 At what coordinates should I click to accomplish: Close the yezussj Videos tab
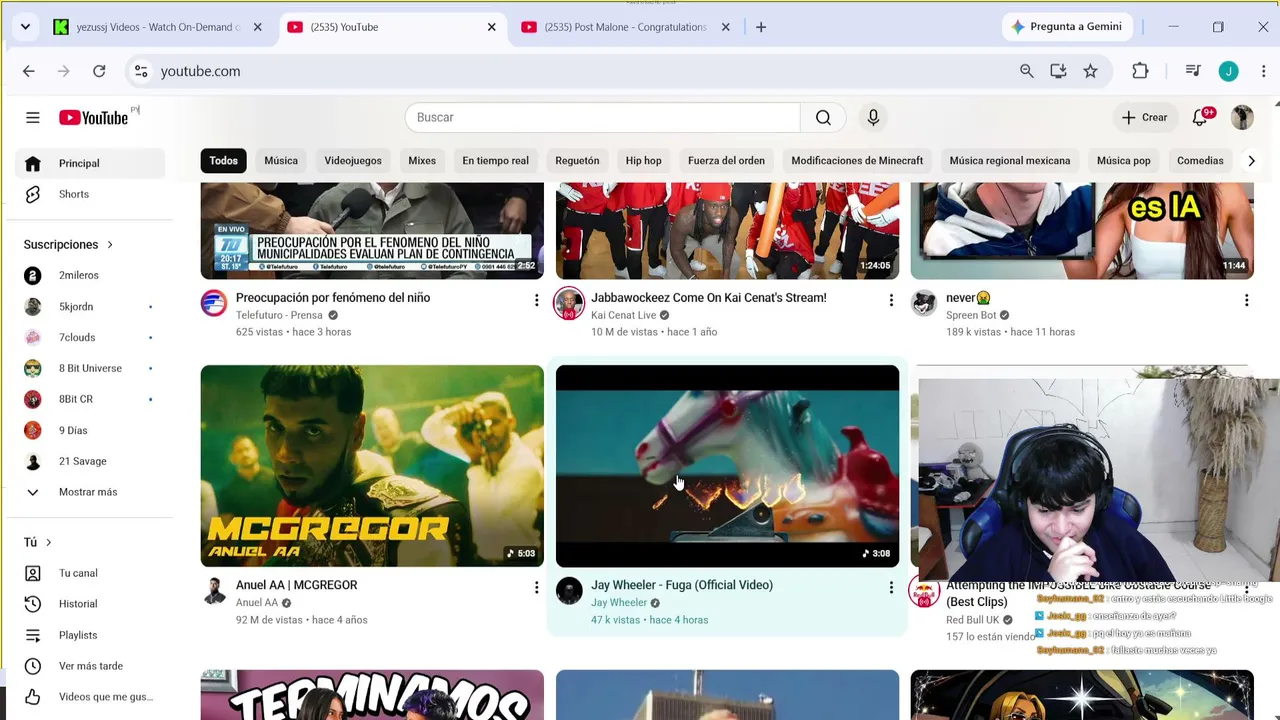click(x=257, y=27)
